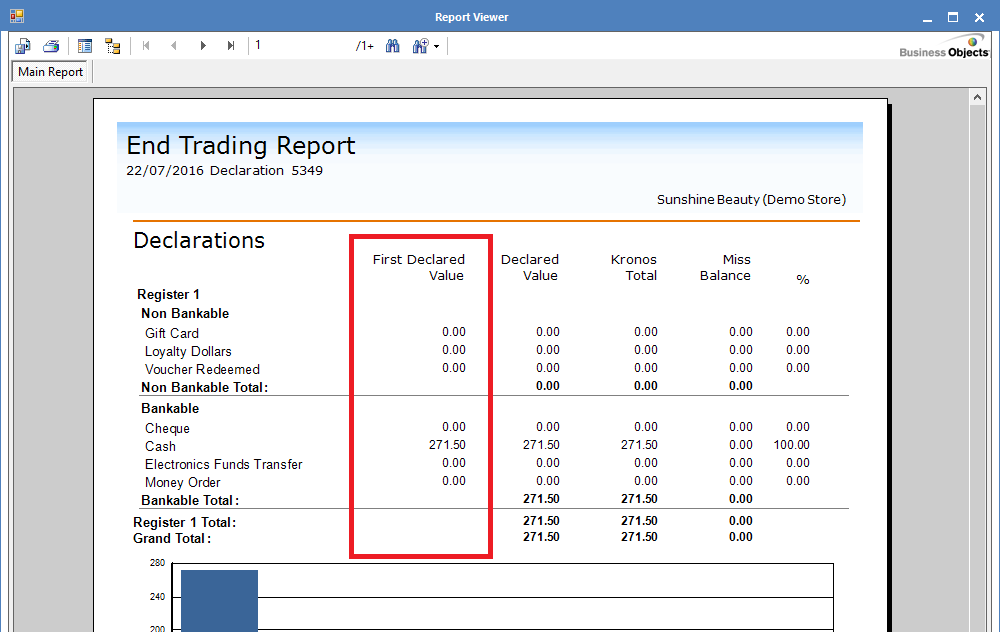
Task: Advance to next page with forward arrow
Action: coord(203,45)
